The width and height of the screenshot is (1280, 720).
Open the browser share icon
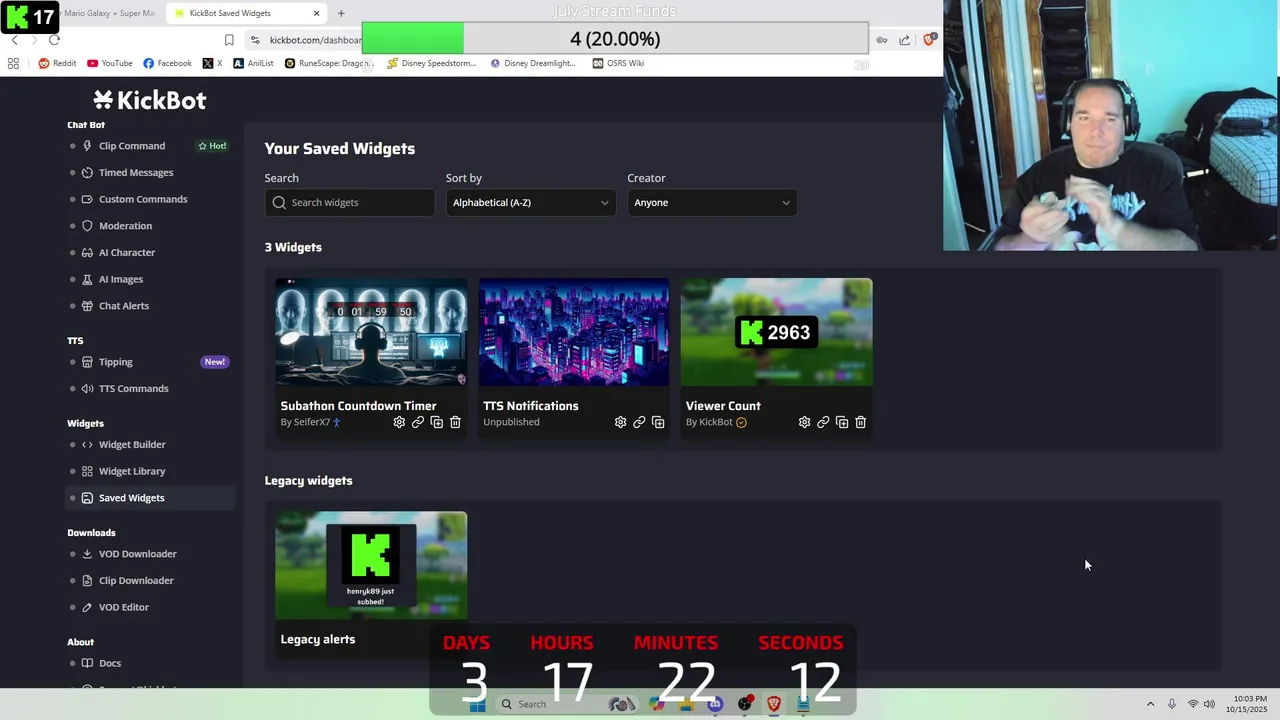point(904,40)
